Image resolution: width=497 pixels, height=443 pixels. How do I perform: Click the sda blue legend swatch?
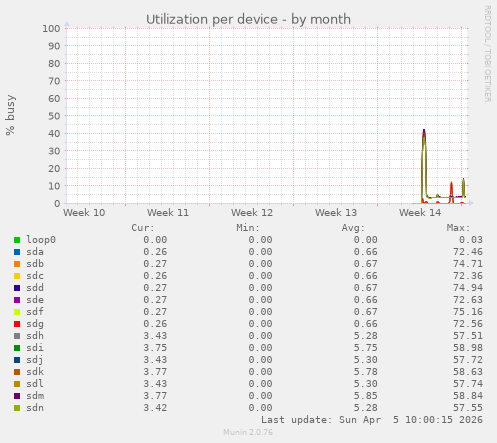(x=17, y=252)
